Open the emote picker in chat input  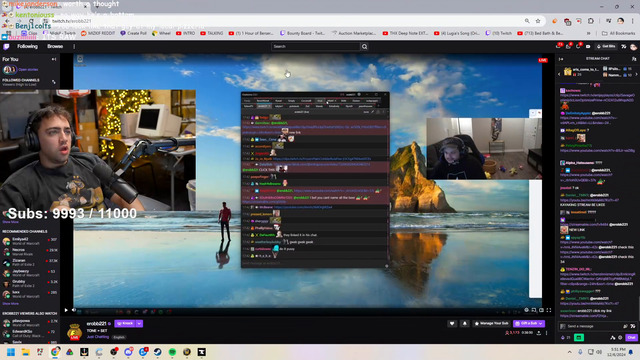click(633, 326)
